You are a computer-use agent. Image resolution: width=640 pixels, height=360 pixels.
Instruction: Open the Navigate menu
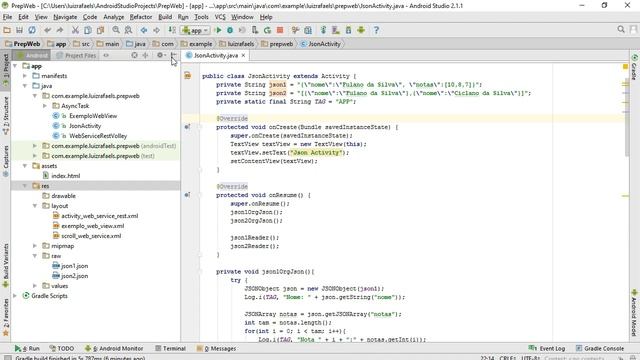[65, 17]
